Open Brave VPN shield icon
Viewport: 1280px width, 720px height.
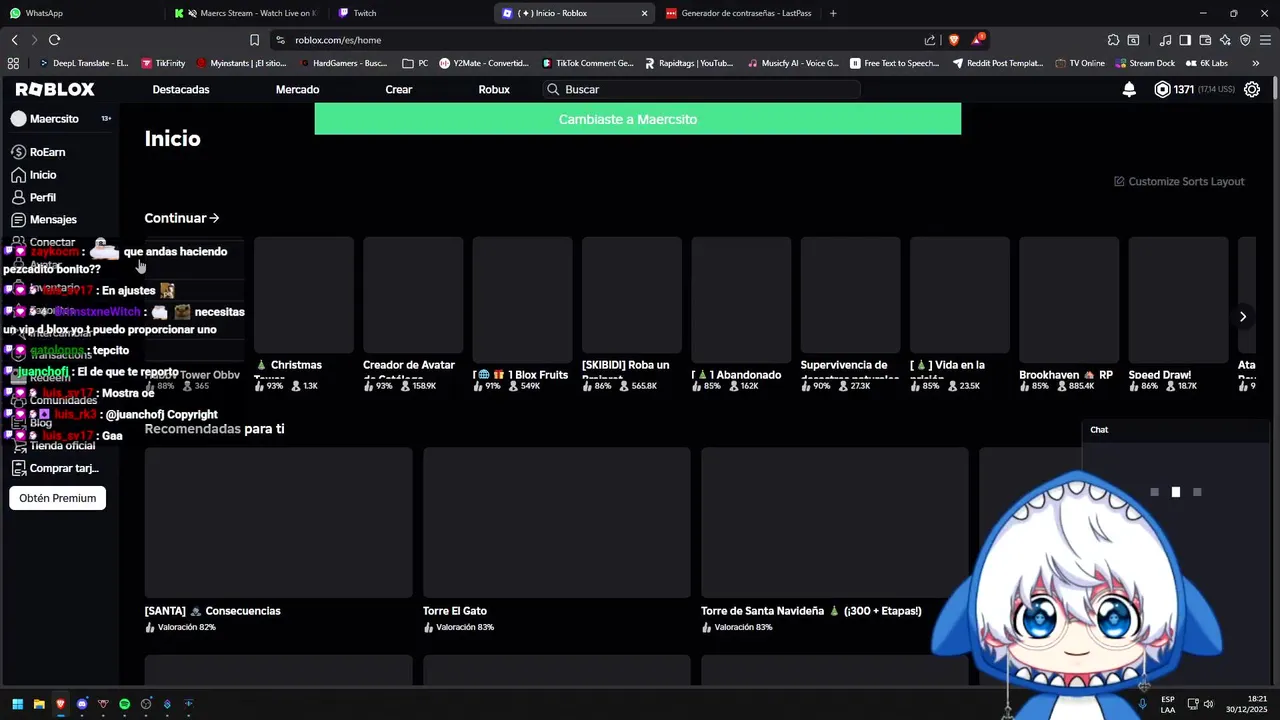[1245, 40]
